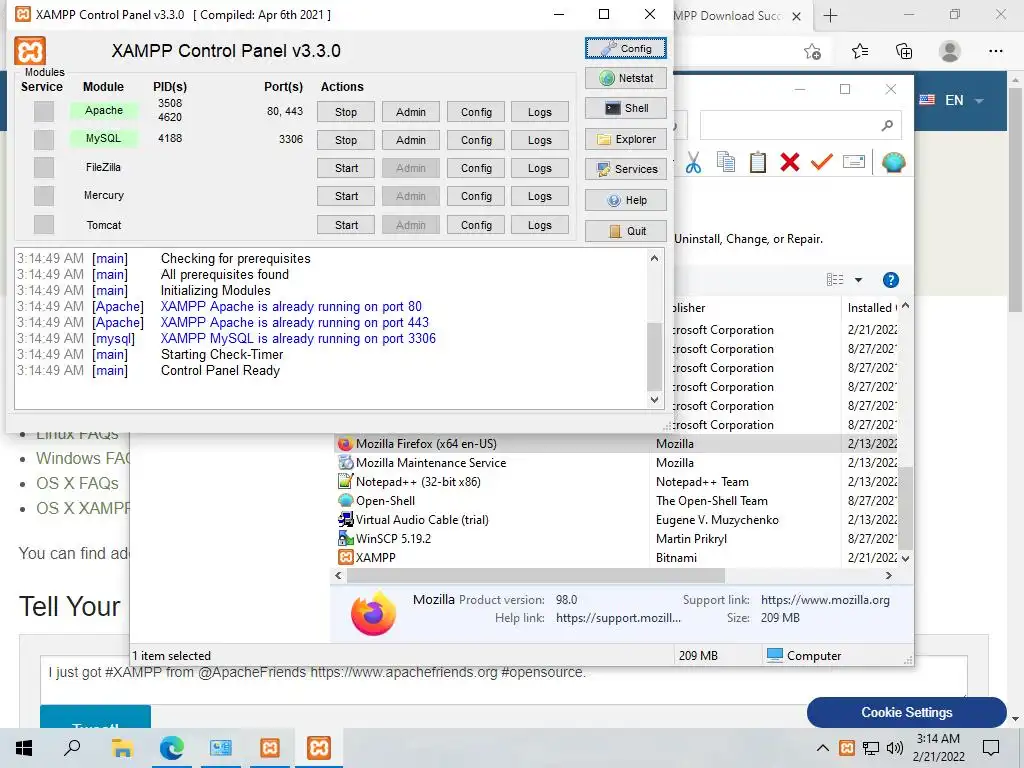
Task: Open MySQL Config menu
Action: (475, 140)
